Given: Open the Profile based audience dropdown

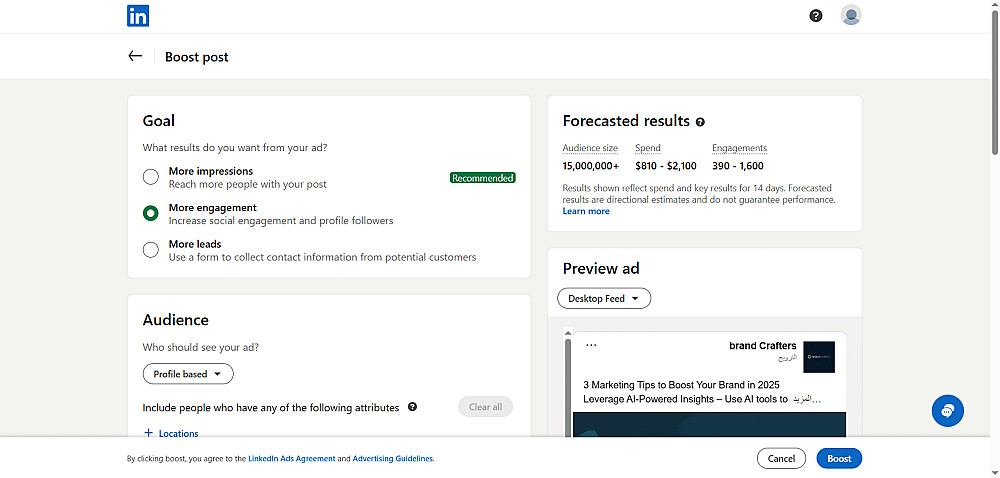Looking at the screenshot, I should coord(188,374).
